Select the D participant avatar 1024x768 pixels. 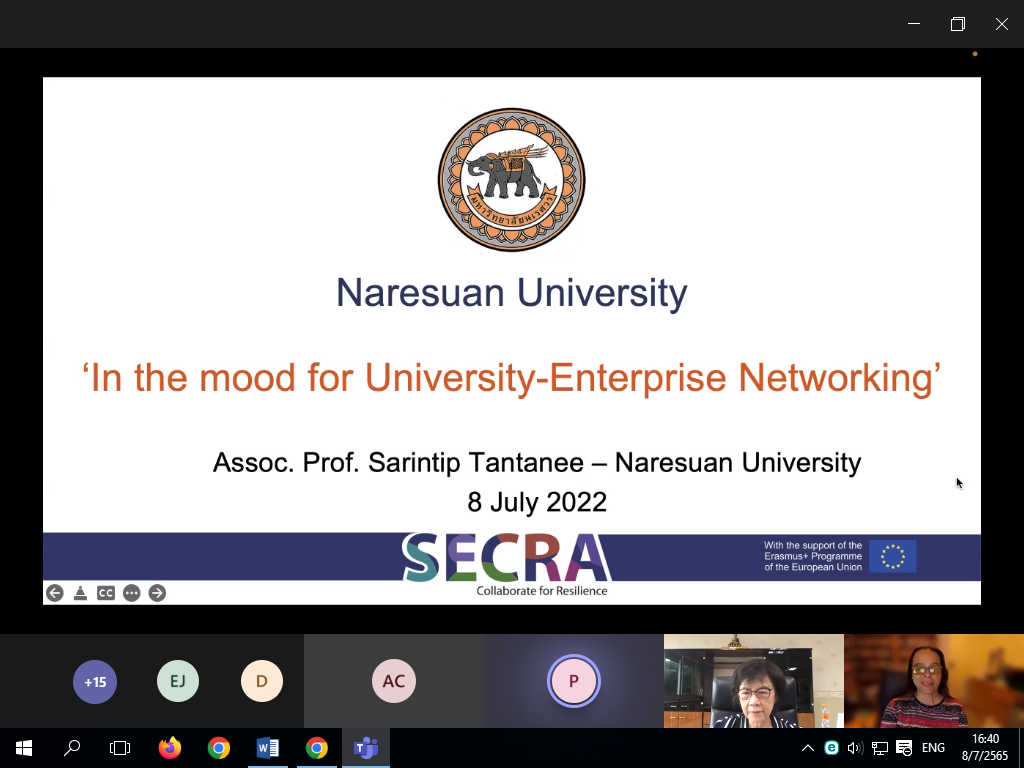(262, 681)
